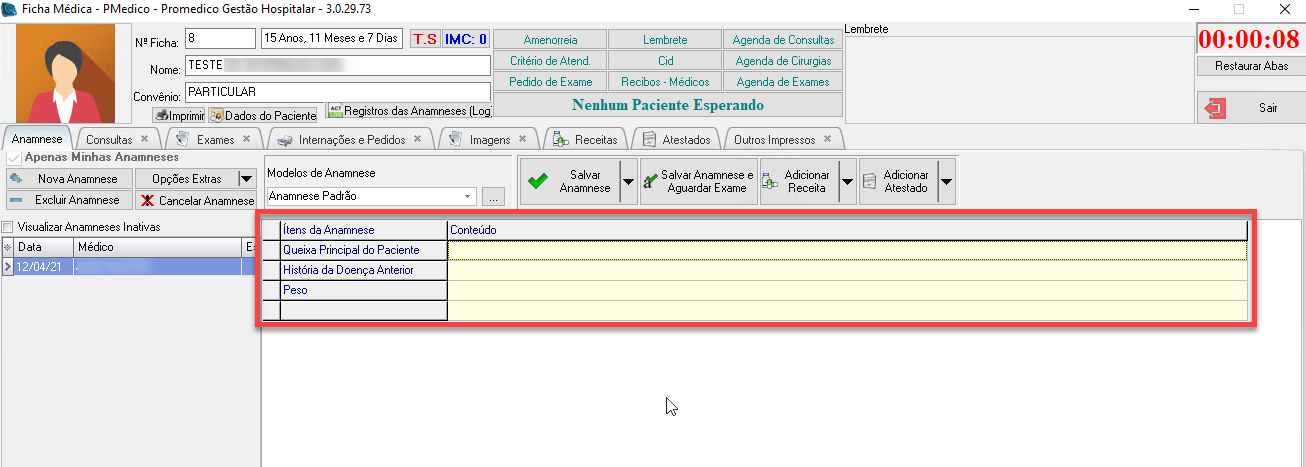Screen dimensions: 1306x467
Task: Expand the Adicionar Atestado dropdown arrow
Action: pos(946,182)
